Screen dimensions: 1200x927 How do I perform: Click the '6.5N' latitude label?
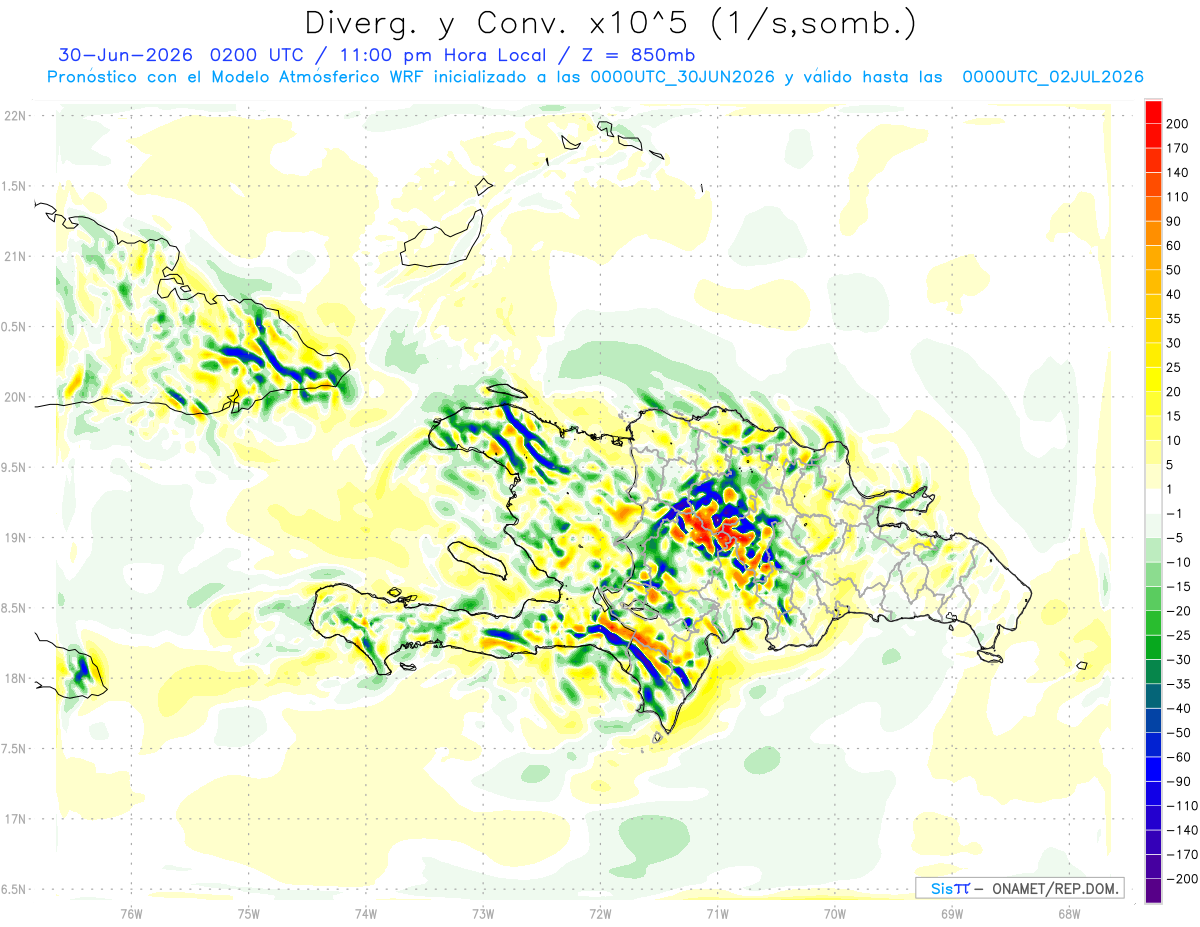(x=15, y=889)
